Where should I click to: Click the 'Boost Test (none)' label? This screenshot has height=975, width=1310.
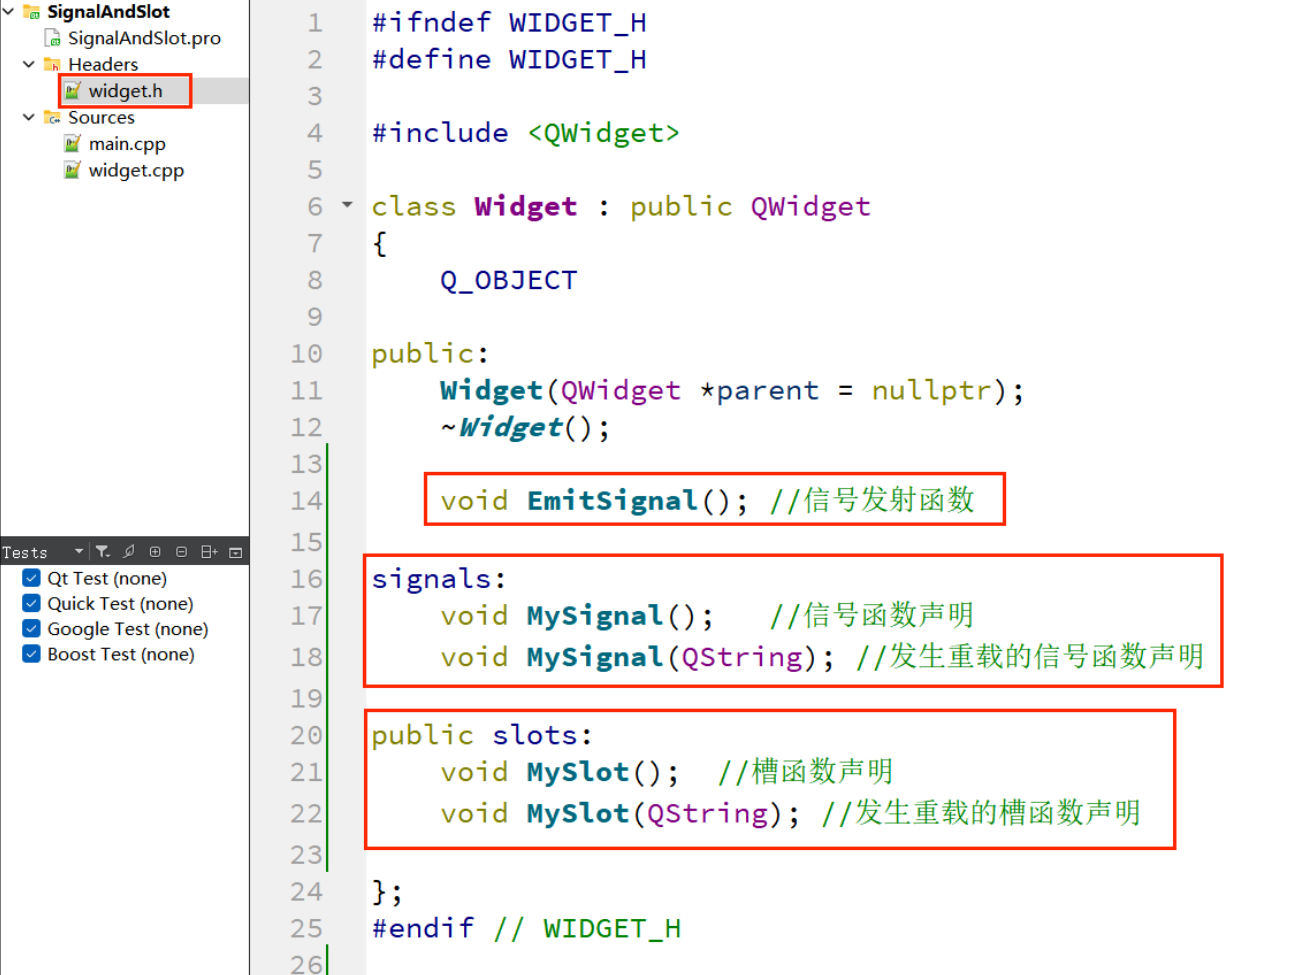(x=121, y=654)
